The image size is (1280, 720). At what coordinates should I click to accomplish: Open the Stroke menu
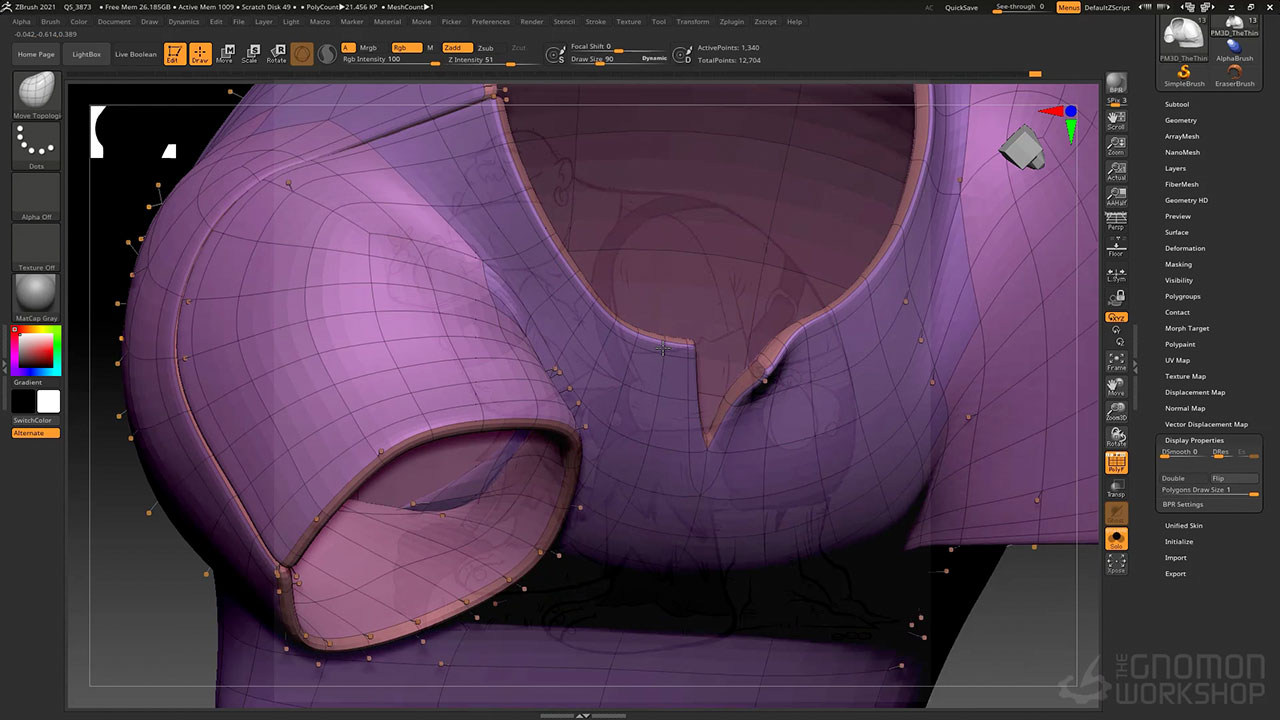click(595, 21)
